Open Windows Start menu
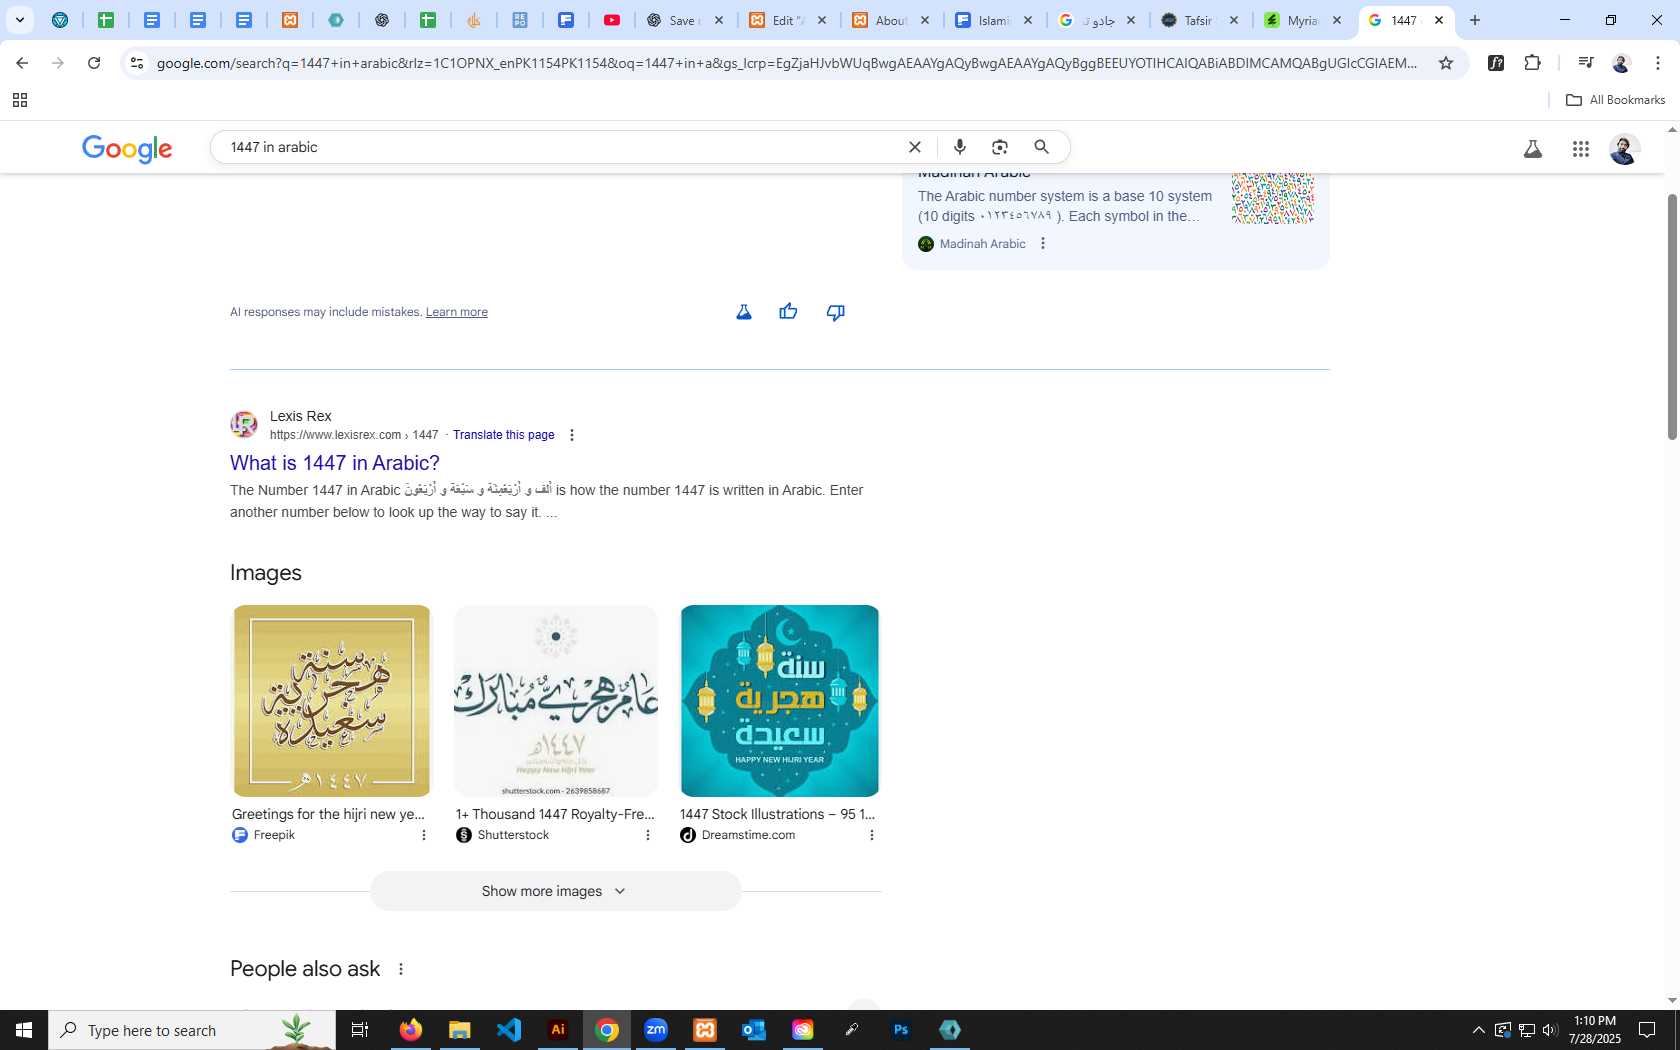 (x=24, y=1030)
